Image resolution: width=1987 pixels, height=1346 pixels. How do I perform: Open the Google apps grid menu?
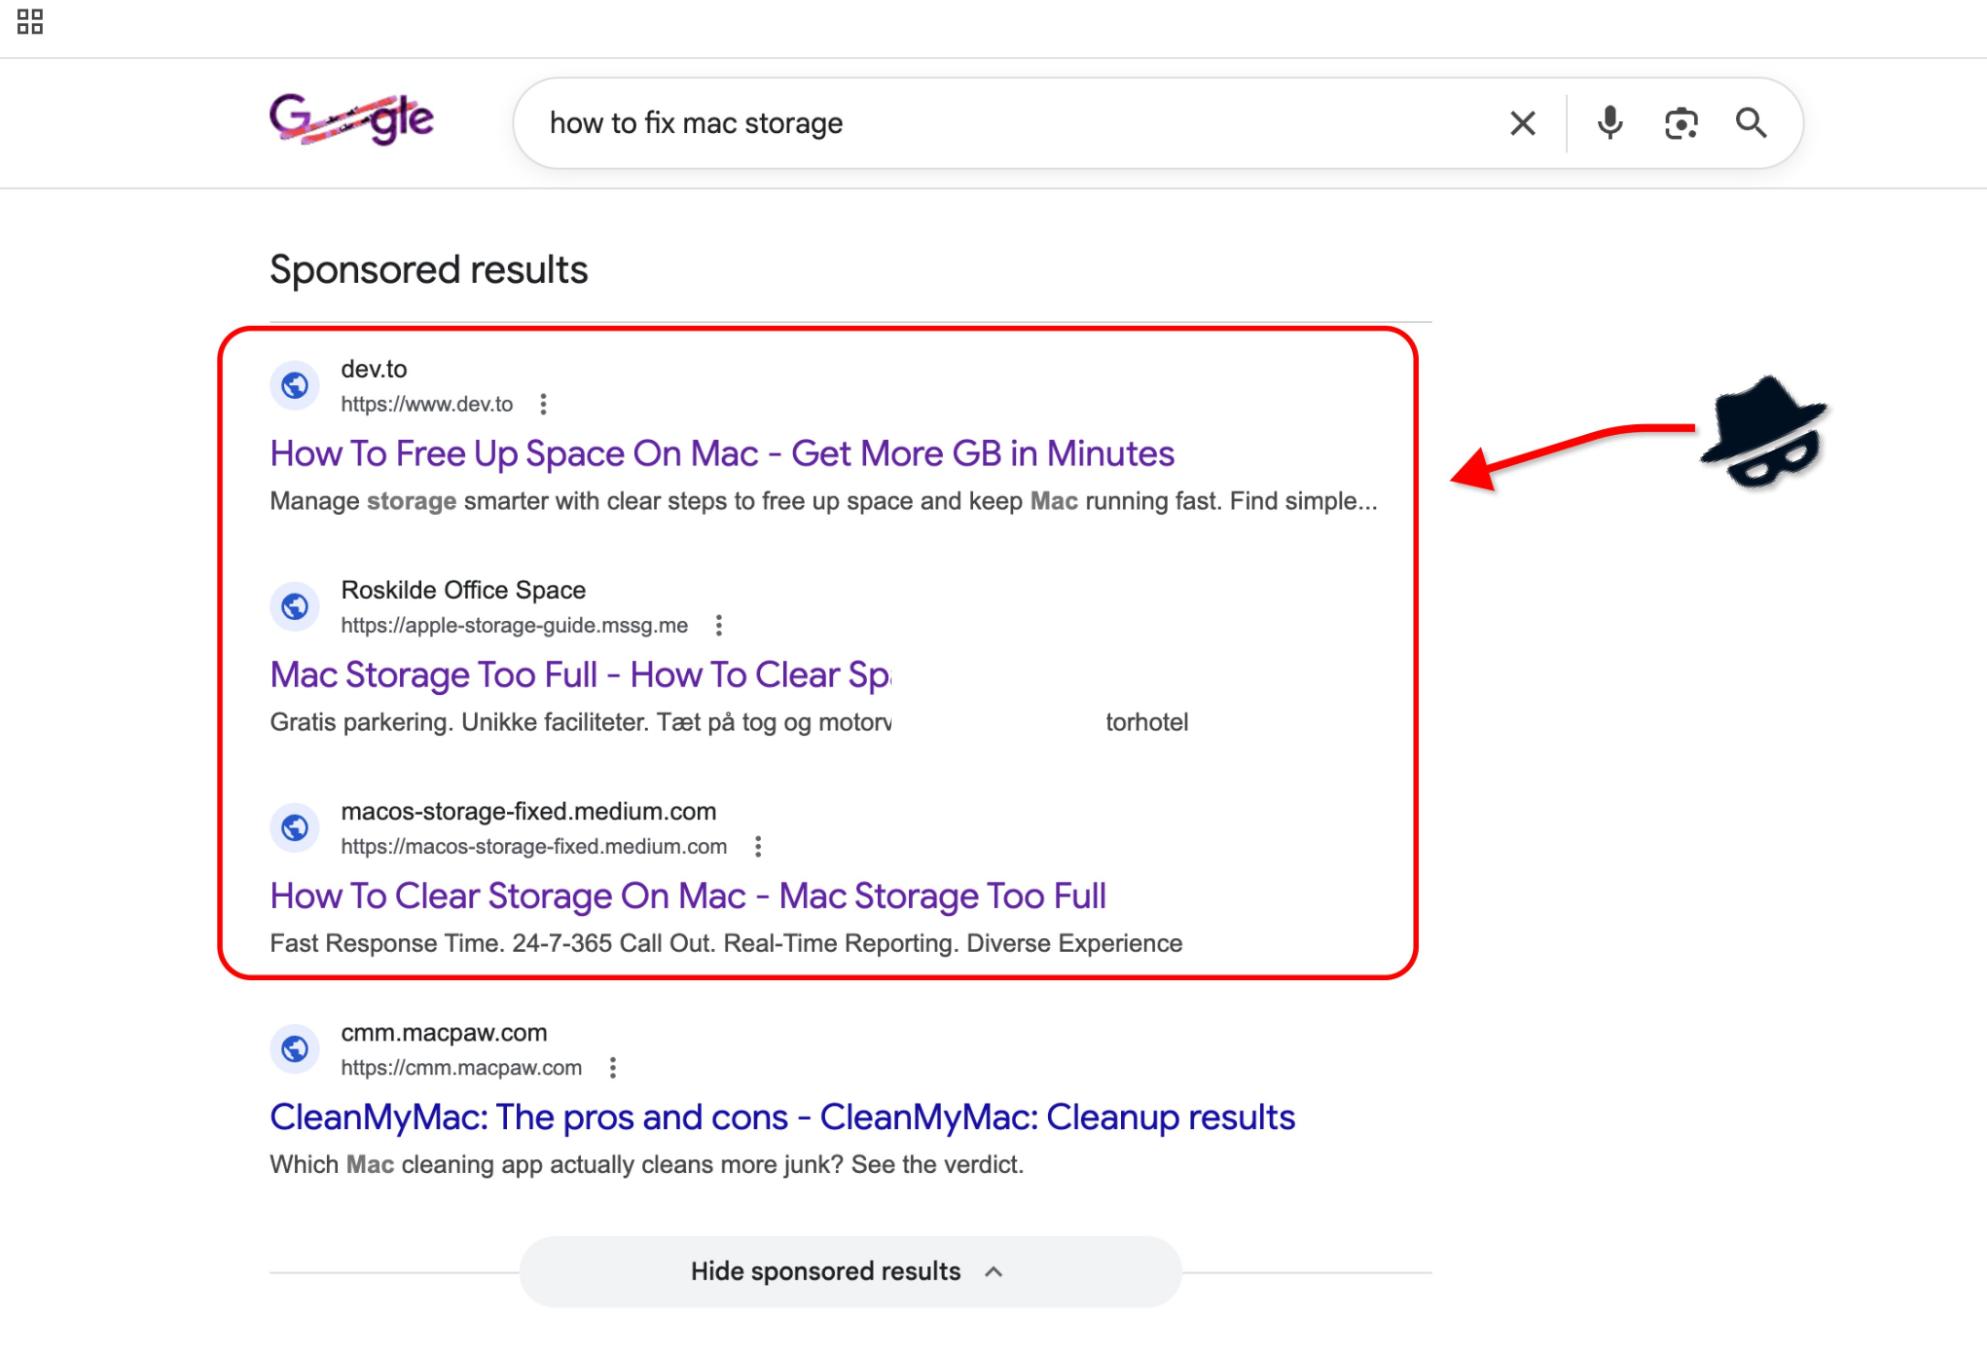point(30,21)
